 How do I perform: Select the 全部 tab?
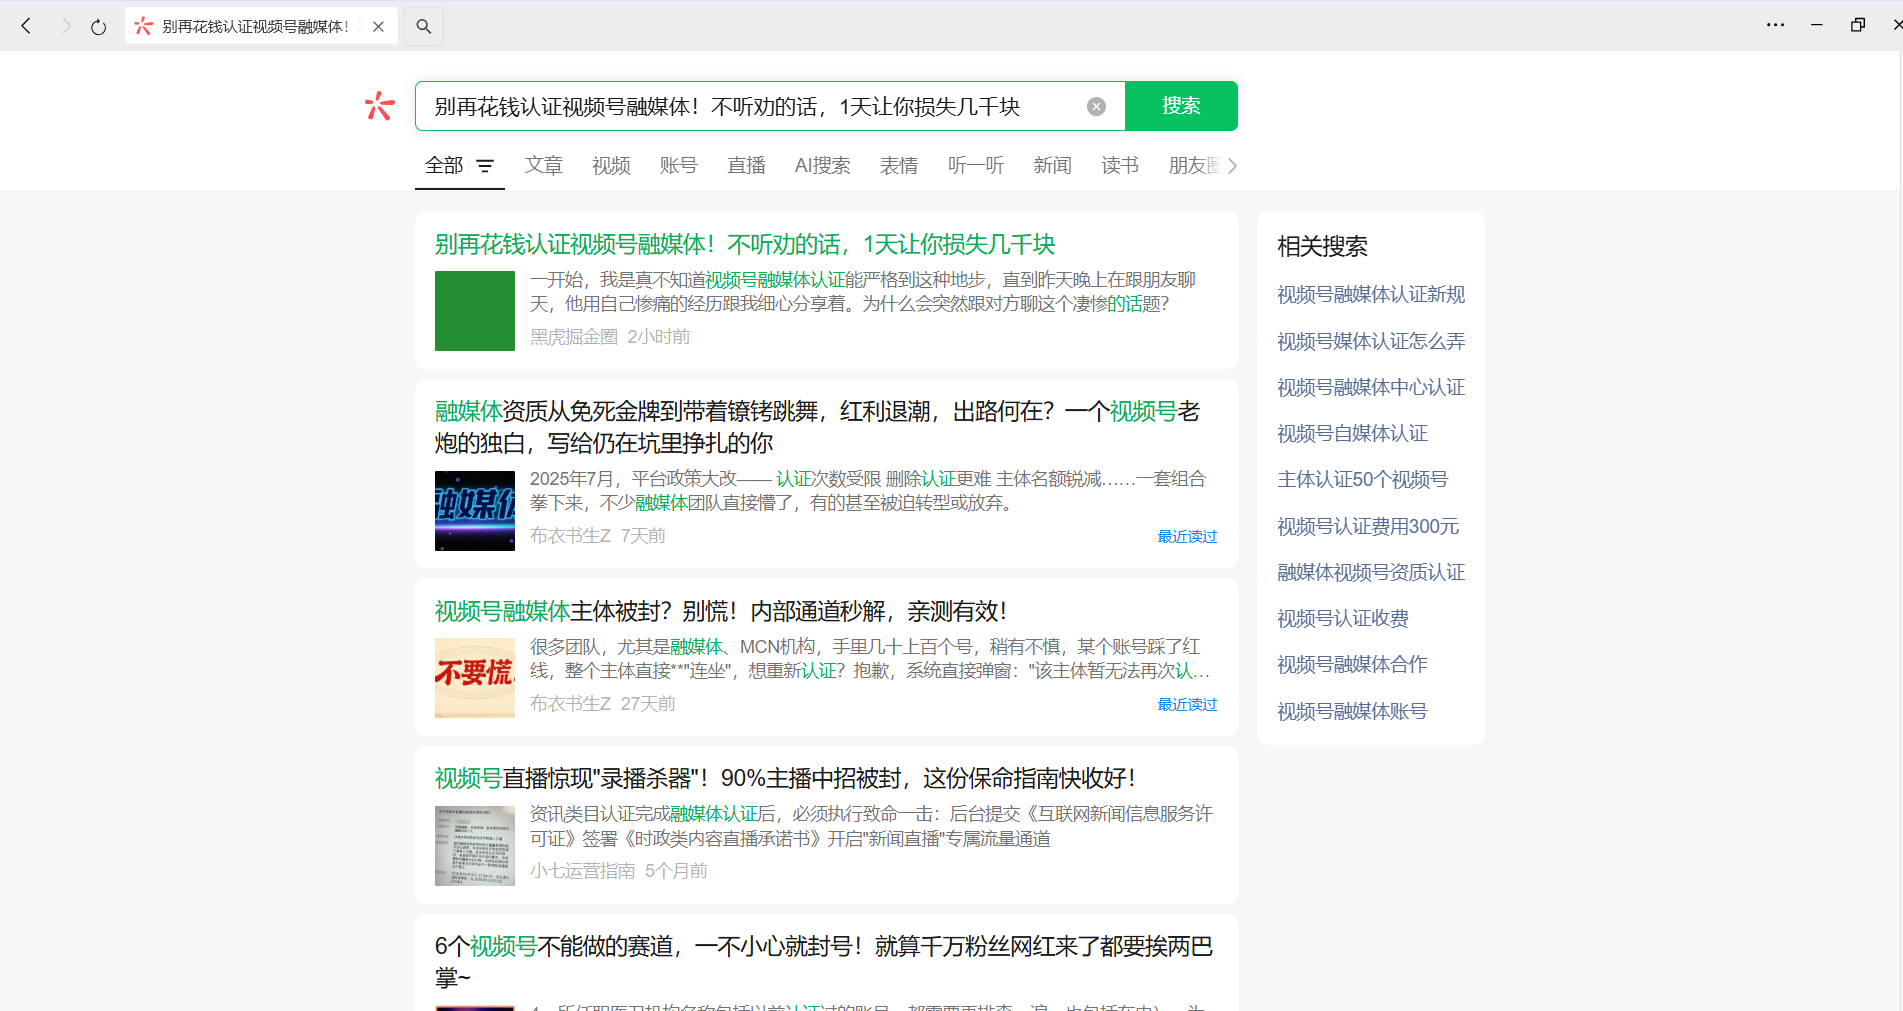pos(444,166)
